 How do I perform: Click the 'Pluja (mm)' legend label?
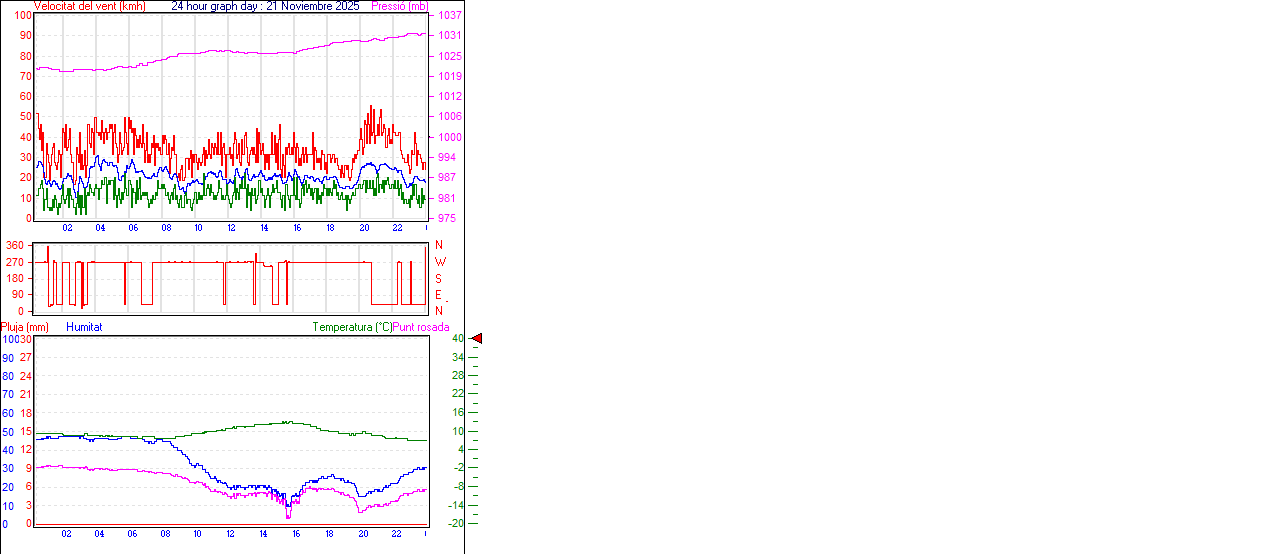point(25,327)
